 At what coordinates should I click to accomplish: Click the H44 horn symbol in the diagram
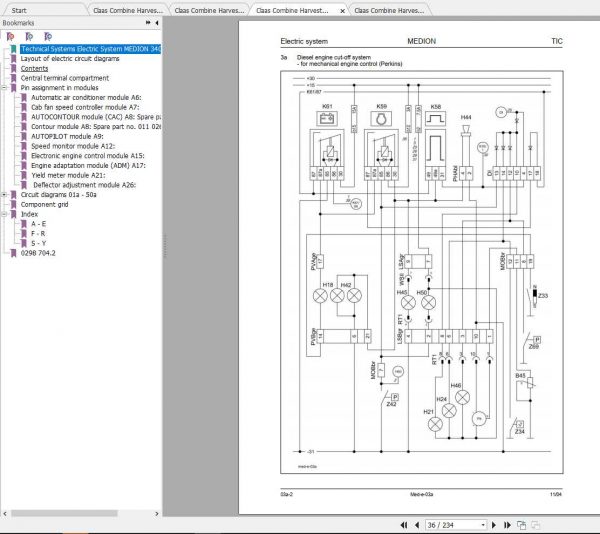(466, 131)
